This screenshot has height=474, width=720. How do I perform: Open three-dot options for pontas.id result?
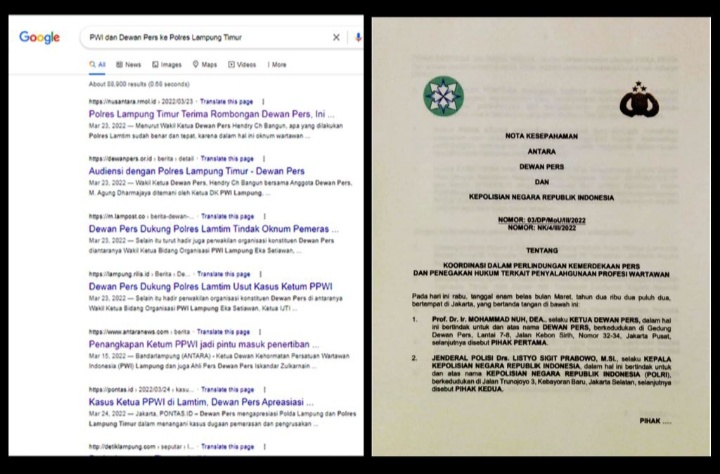263,387
